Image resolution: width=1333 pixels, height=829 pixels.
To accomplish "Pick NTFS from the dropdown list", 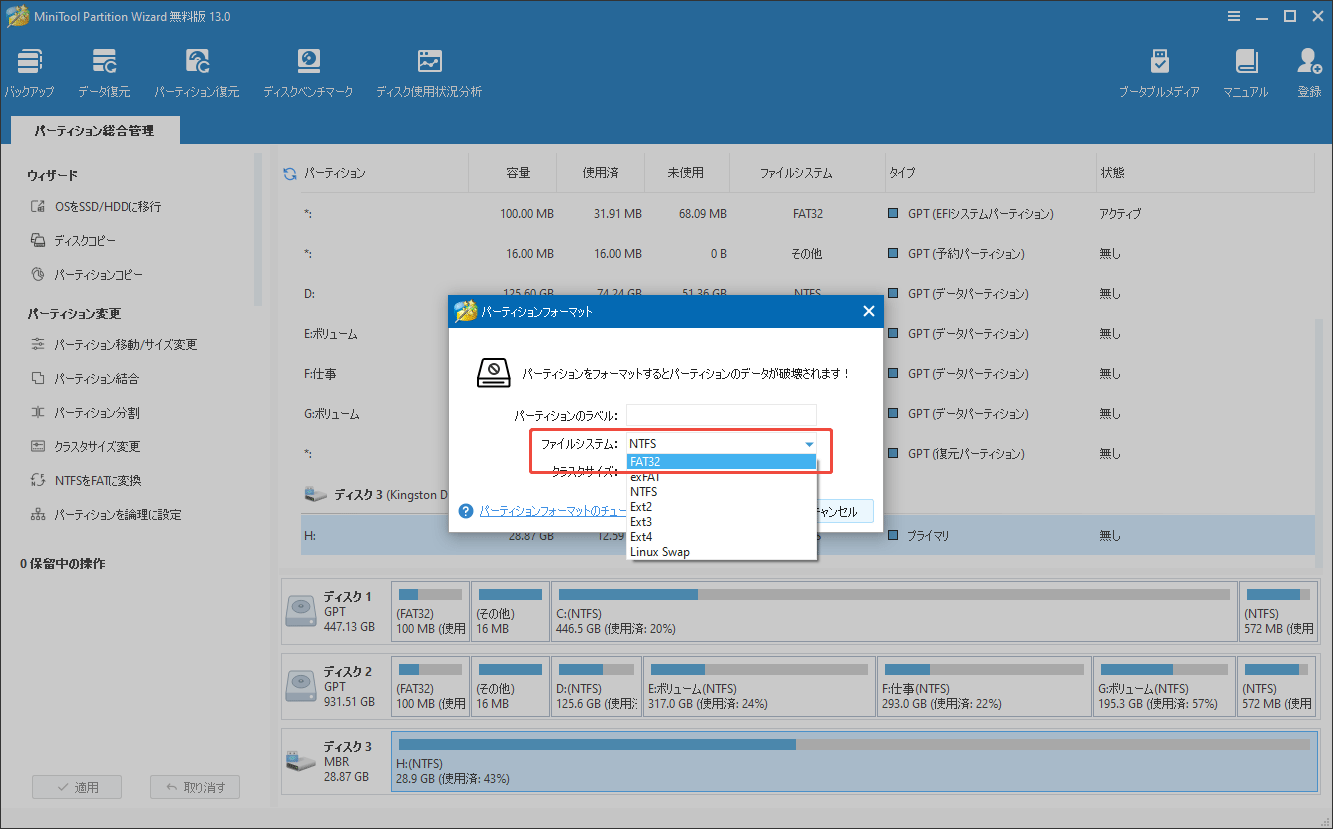I will pos(722,492).
